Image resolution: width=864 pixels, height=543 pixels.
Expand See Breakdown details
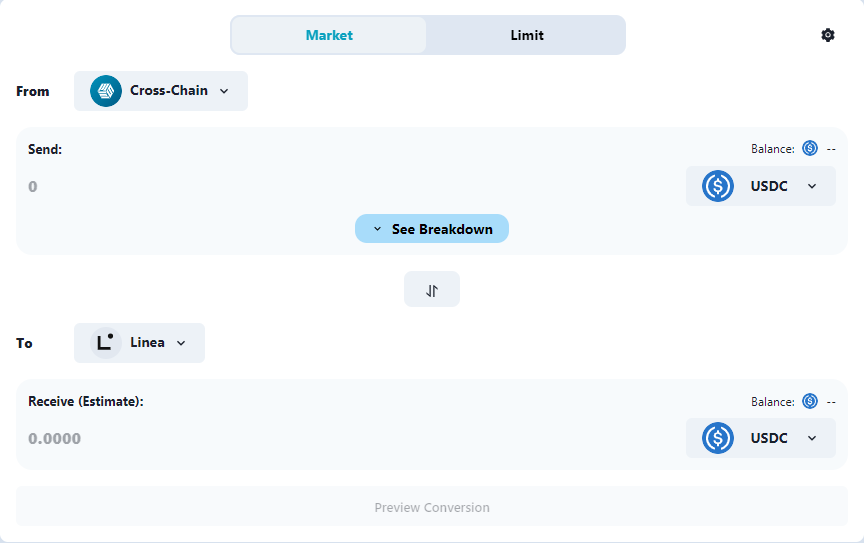(x=432, y=229)
